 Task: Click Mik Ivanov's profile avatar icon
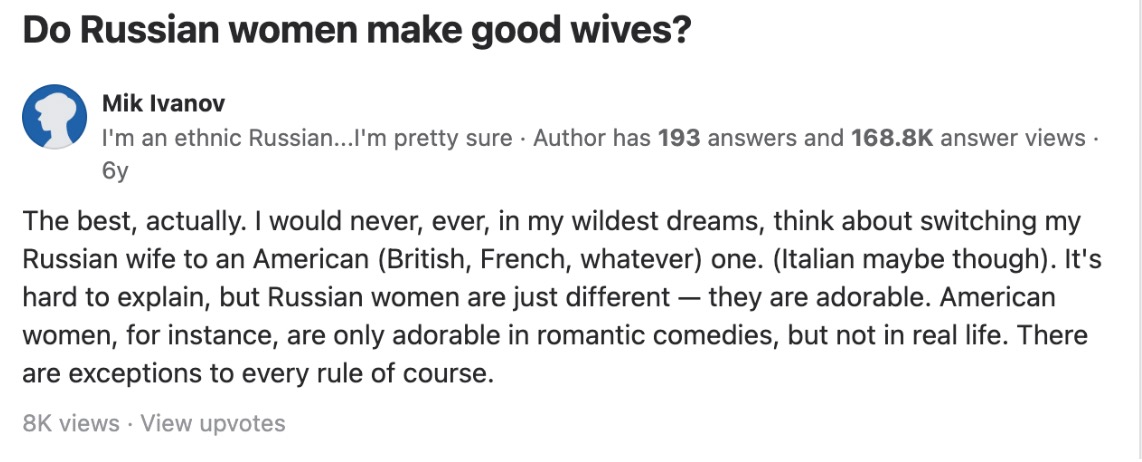pos(54,117)
